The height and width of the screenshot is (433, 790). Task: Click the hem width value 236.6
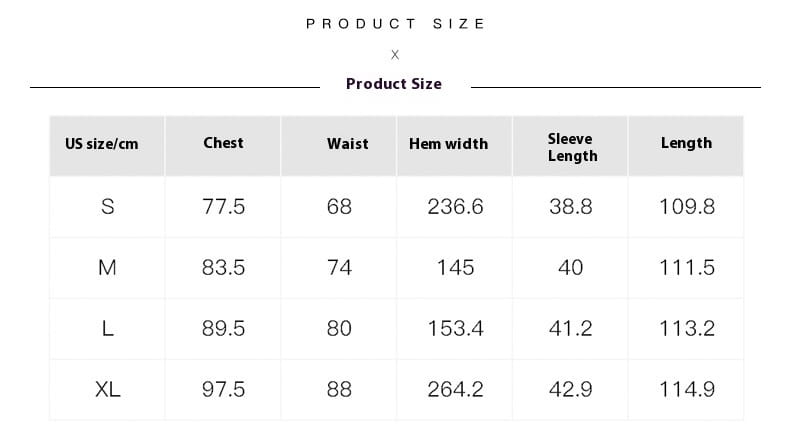tap(455, 207)
